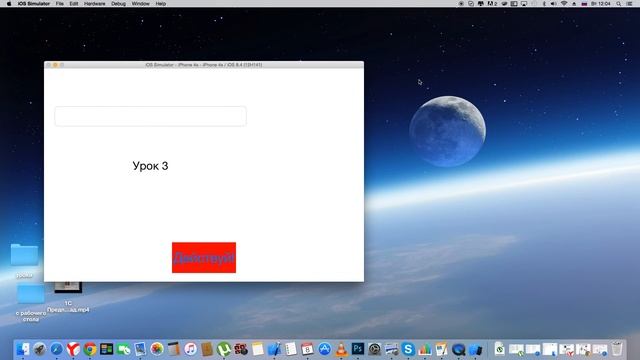
Task: Open the Trash in the Dock
Action: [617, 349]
